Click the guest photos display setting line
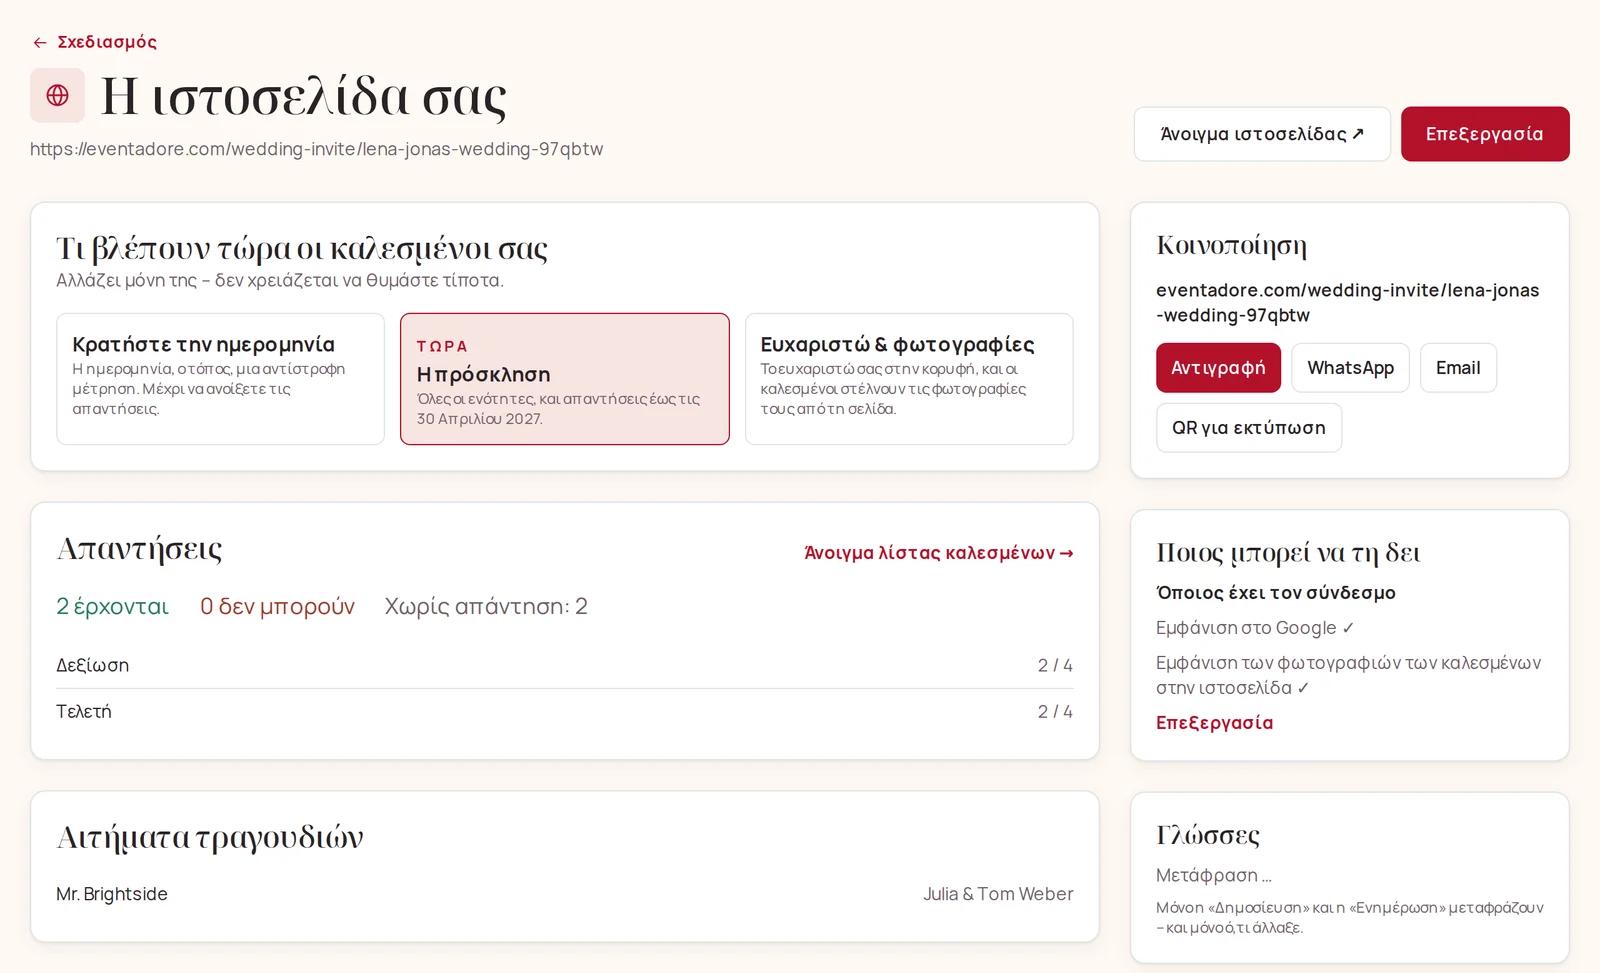The image size is (1600, 973). tap(1349, 675)
